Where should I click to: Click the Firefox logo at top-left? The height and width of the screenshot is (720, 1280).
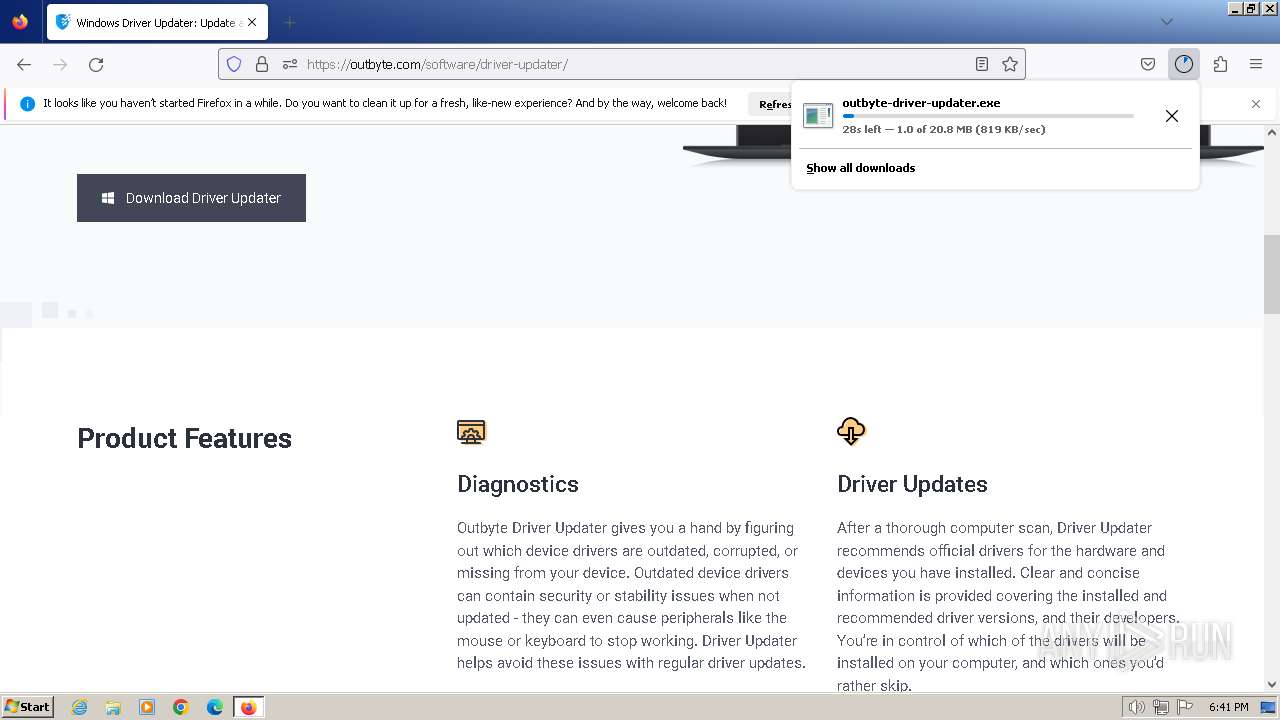point(20,21)
